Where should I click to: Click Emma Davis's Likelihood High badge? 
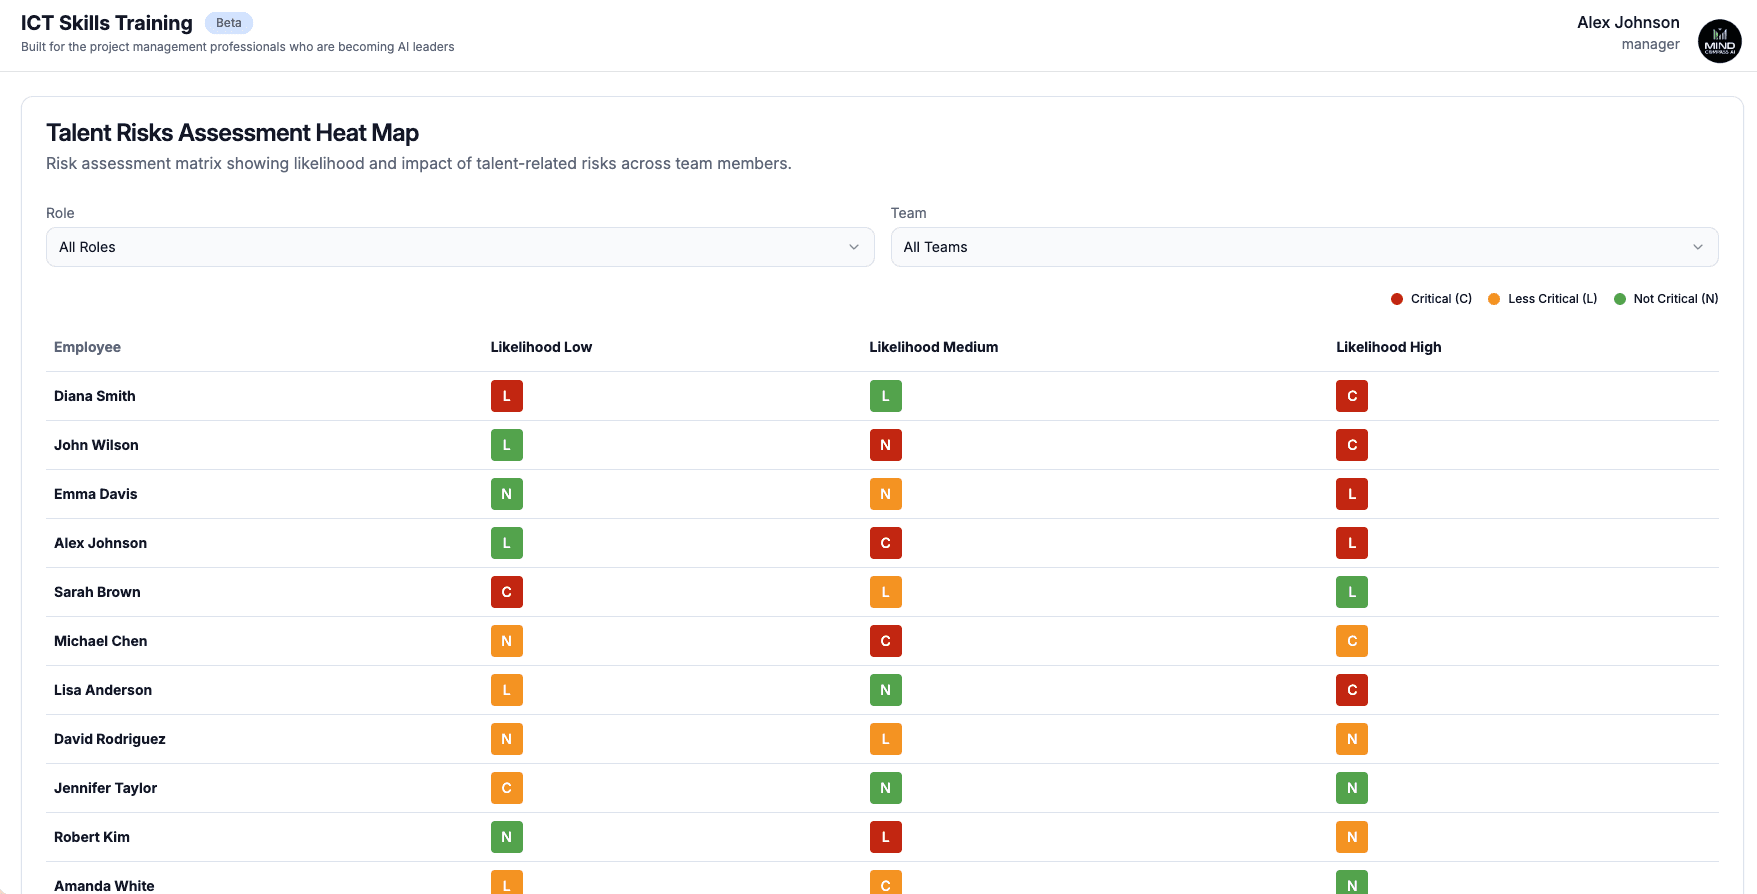click(1352, 494)
